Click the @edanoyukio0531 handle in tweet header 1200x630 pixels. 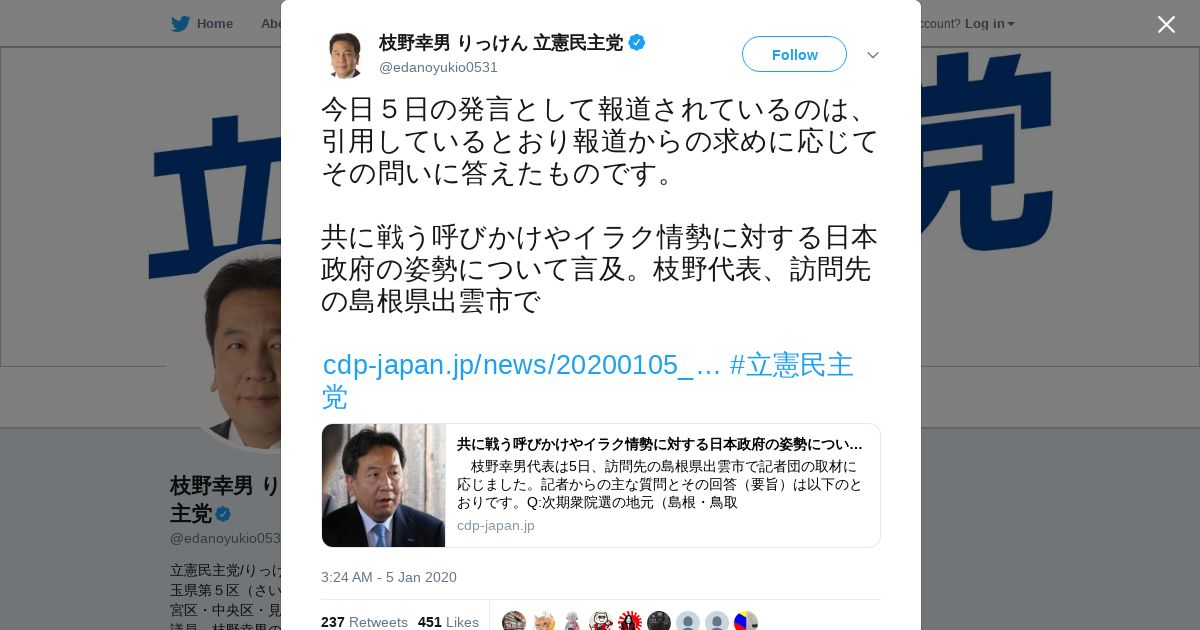coord(438,67)
